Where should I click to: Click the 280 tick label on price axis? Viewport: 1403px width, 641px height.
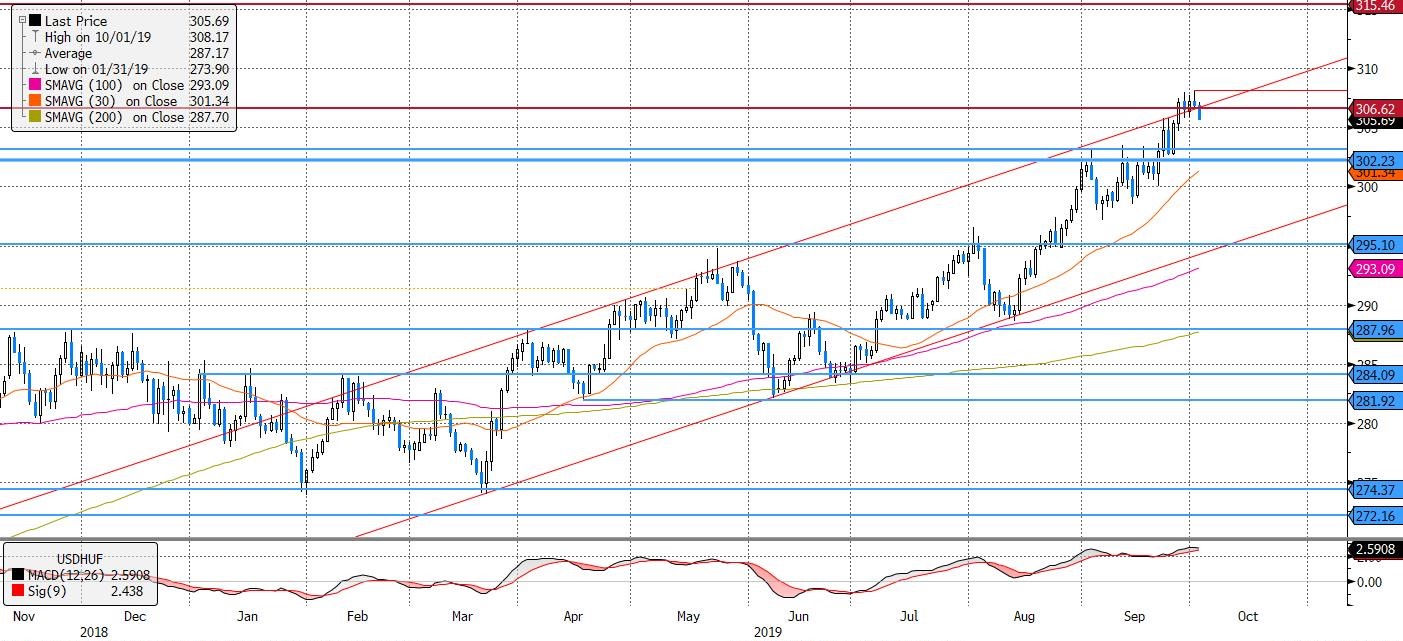1367,424
